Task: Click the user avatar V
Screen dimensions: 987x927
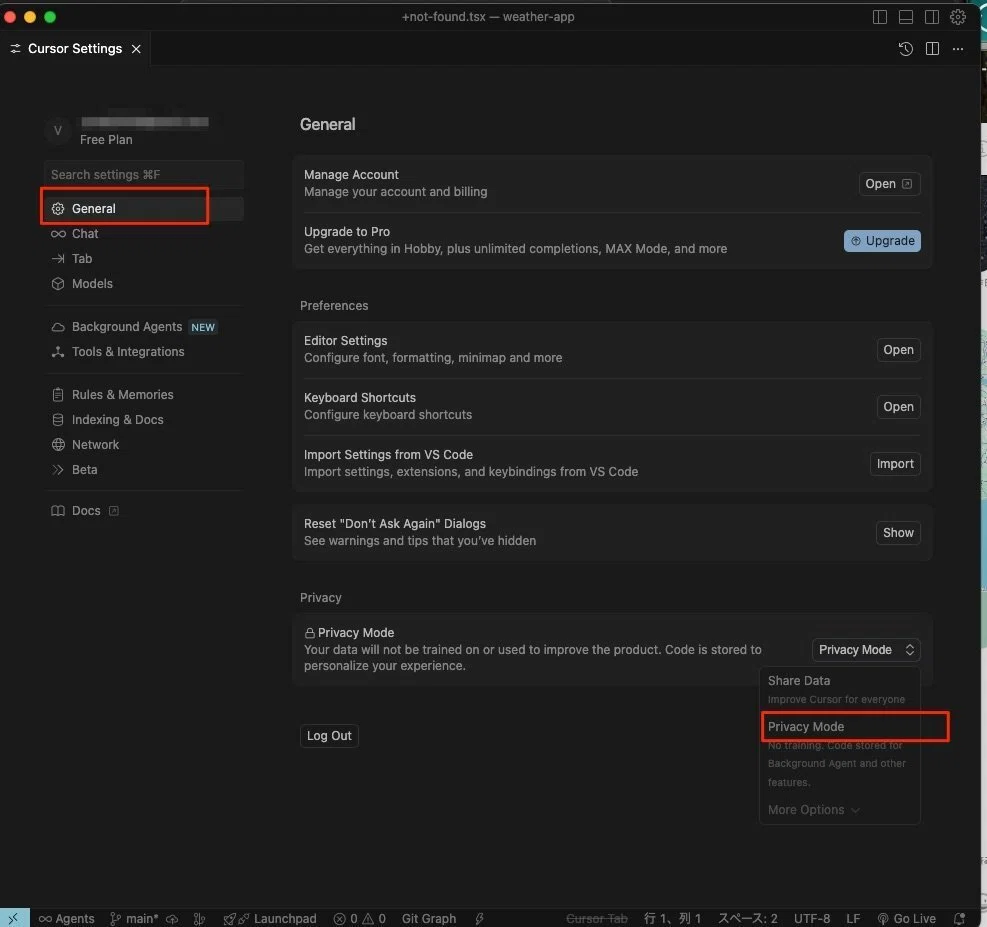Action: pos(57,131)
